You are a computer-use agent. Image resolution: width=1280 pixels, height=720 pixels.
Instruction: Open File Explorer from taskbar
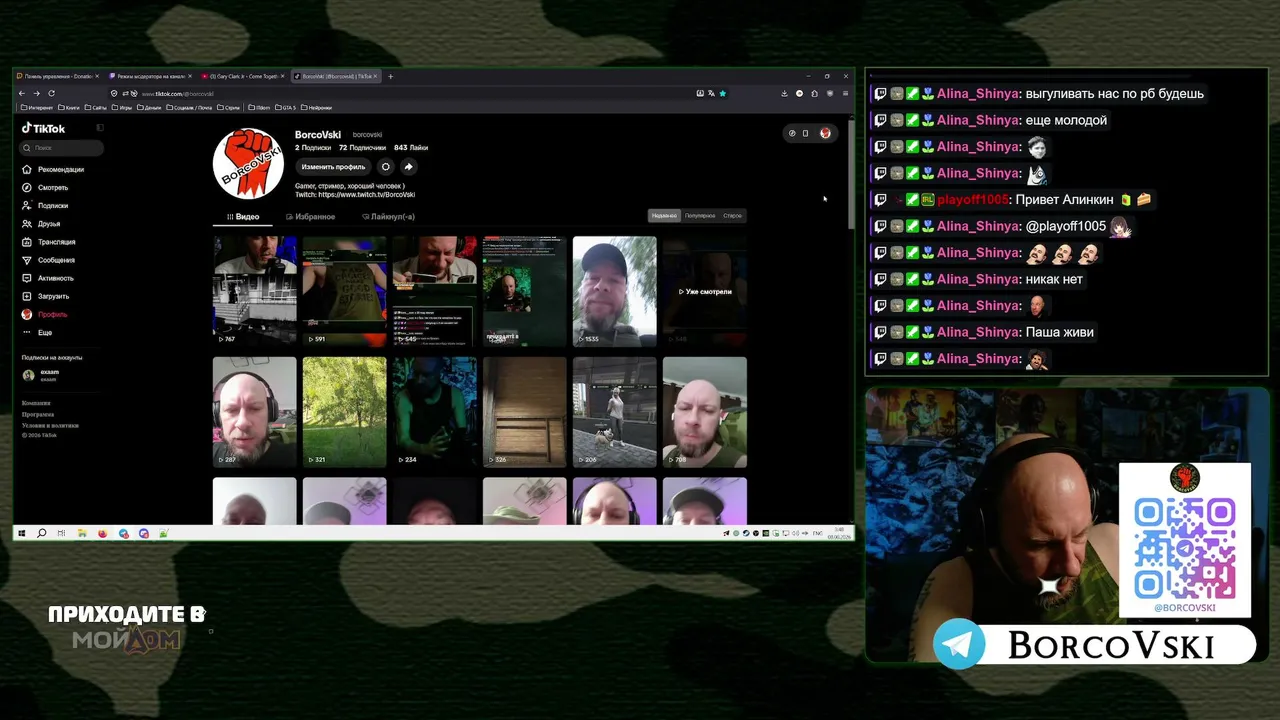pos(82,533)
